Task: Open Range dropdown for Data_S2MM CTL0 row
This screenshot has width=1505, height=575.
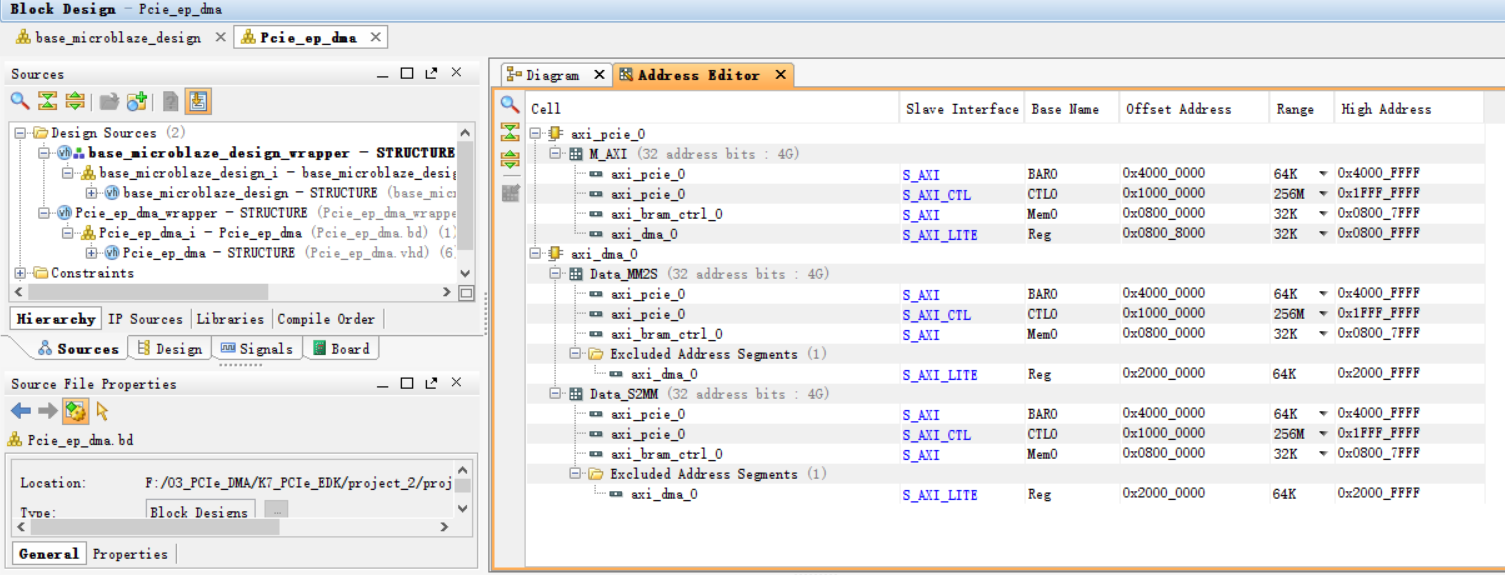Action: (x=1323, y=434)
